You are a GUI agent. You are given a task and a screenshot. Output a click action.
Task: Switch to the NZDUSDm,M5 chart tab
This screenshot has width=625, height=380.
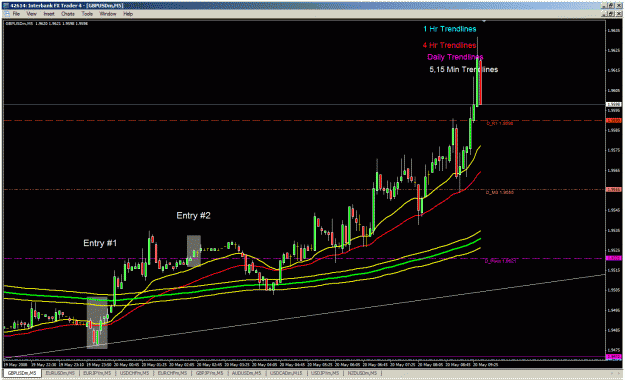(362, 373)
